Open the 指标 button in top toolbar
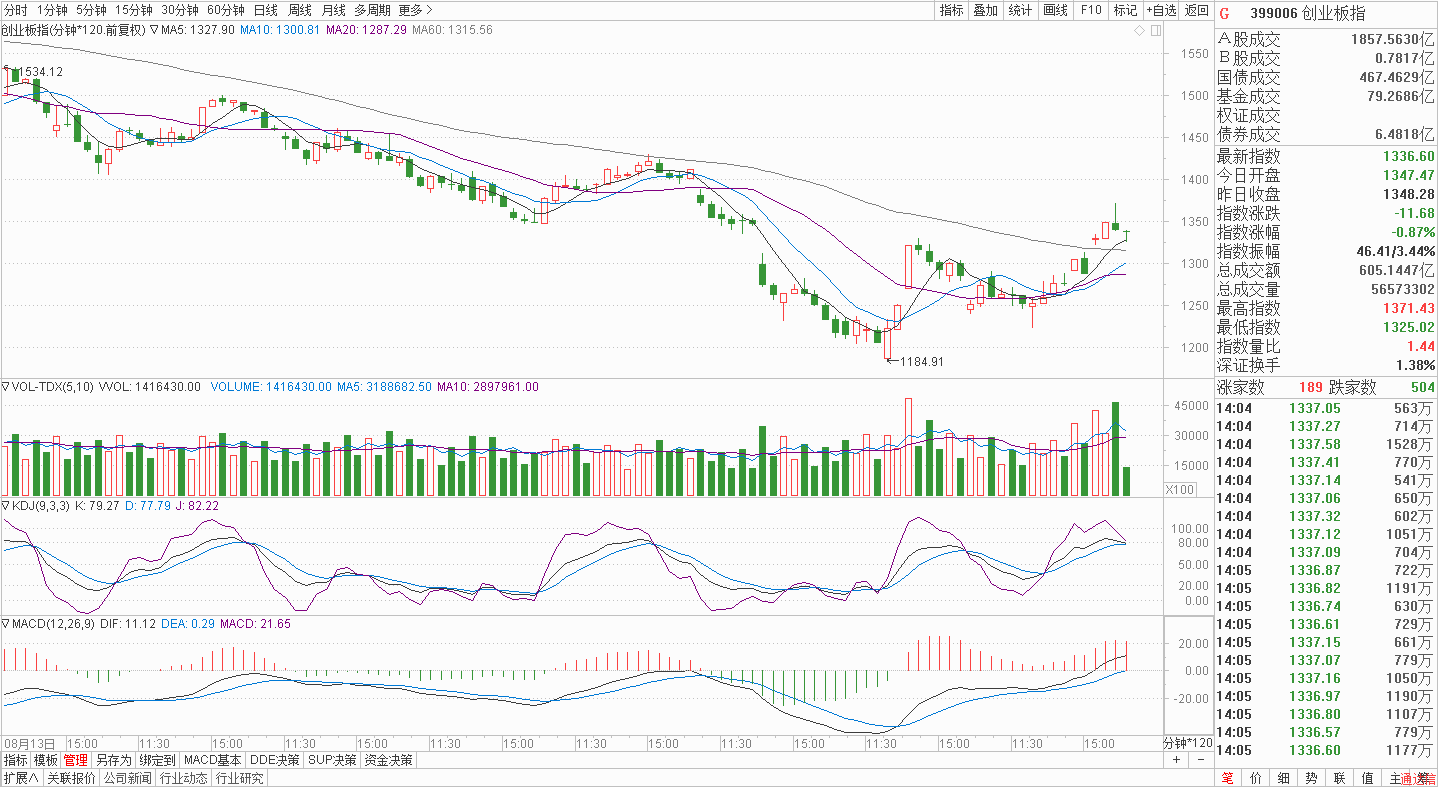The image size is (1438, 787). [x=951, y=10]
